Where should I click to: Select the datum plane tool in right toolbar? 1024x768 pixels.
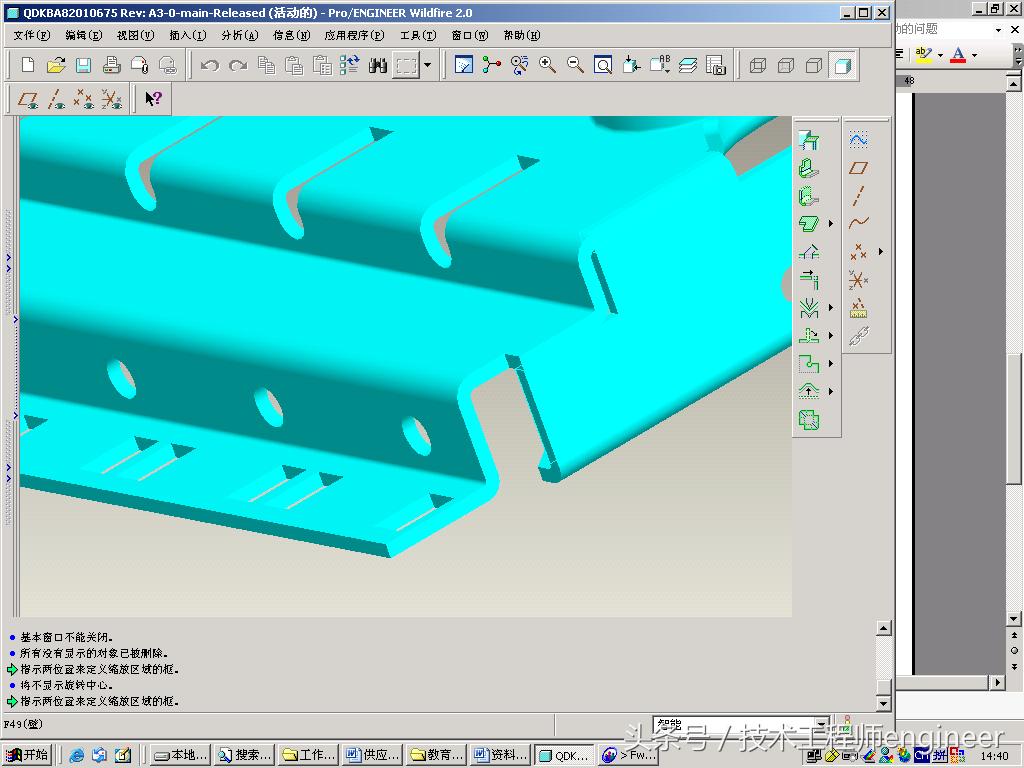coord(858,168)
